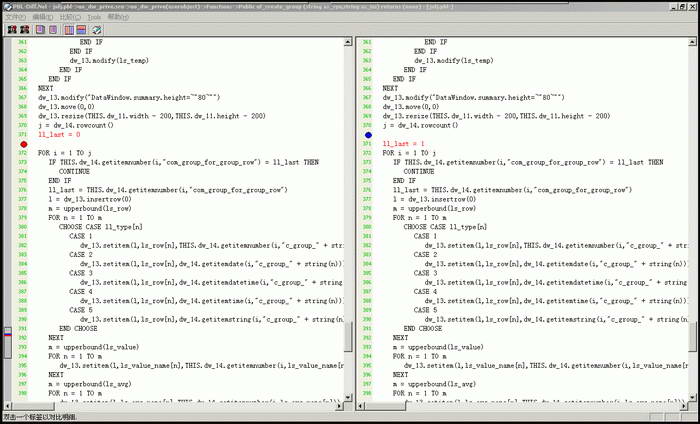Click changed line 'll_last = 0' in left pane

[59, 134]
